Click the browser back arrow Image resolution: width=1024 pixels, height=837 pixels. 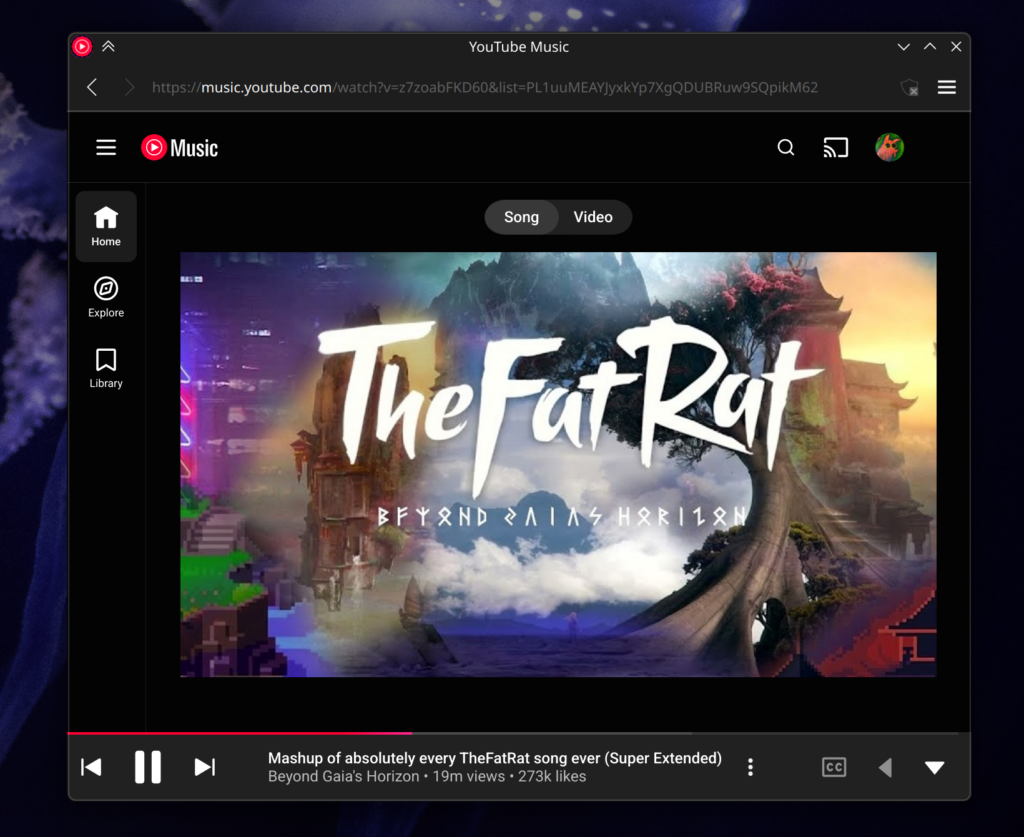pos(92,87)
